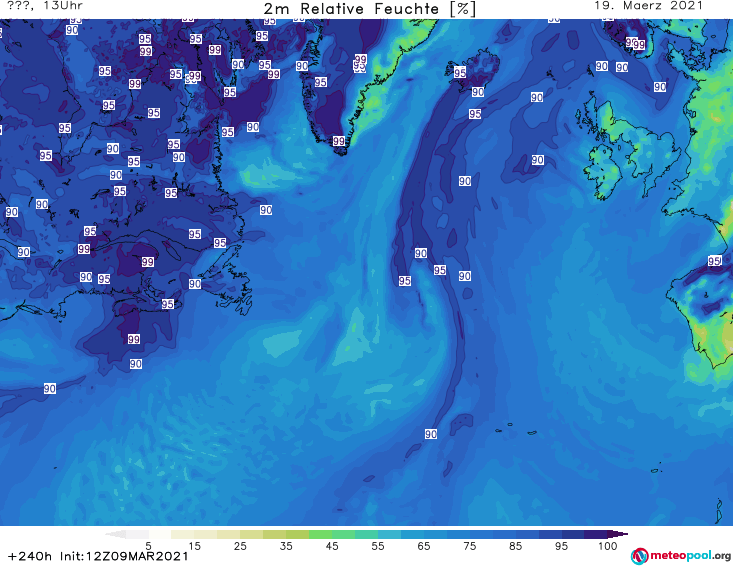Click the '???, 13Uhr' time label
Viewport: 733px width, 566px height.
(x=45, y=6)
